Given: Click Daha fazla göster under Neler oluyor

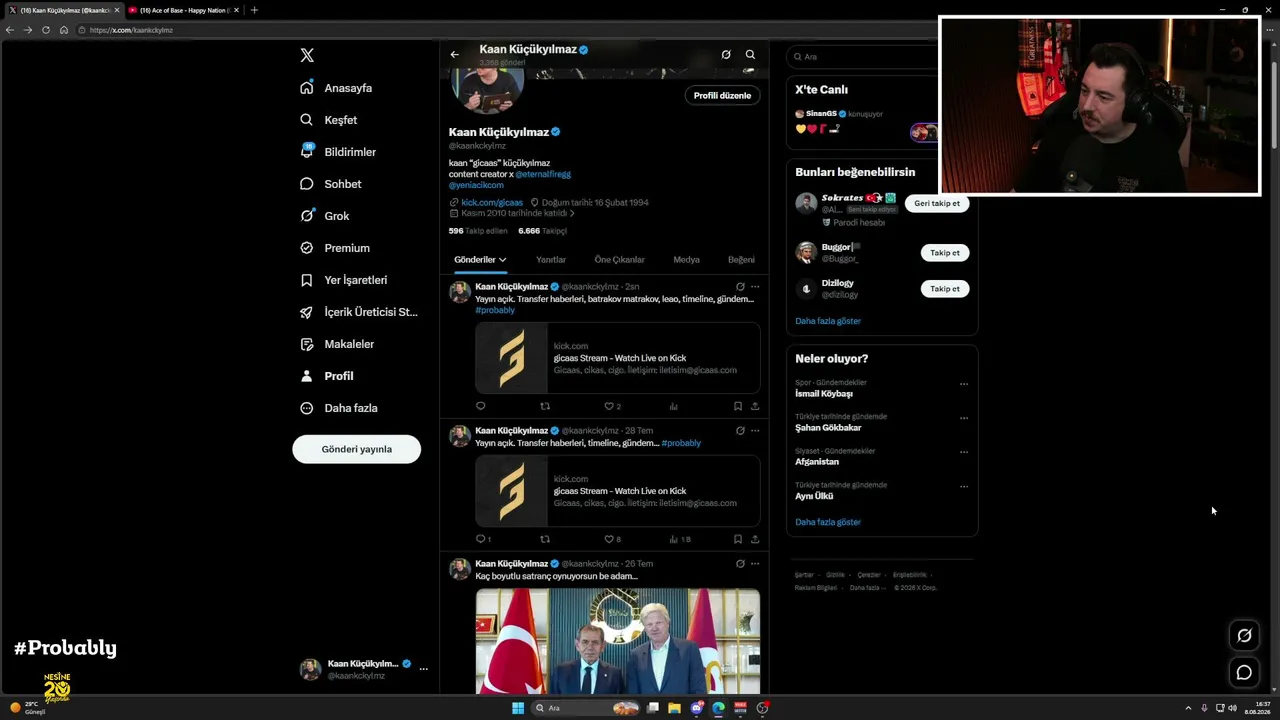Looking at the screenshot, I should [828, 522].
